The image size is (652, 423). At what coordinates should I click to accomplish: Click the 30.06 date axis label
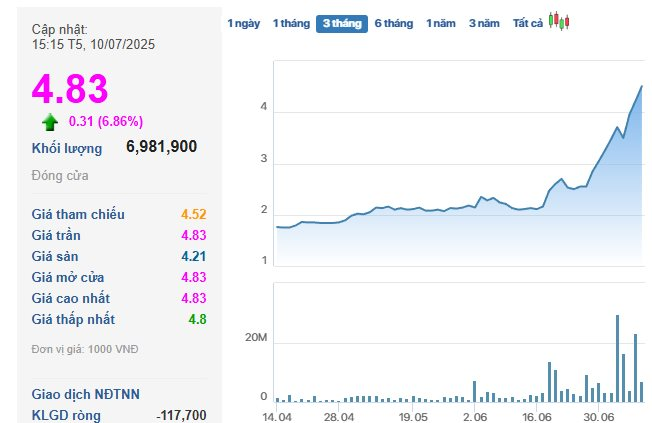point(599,415)
